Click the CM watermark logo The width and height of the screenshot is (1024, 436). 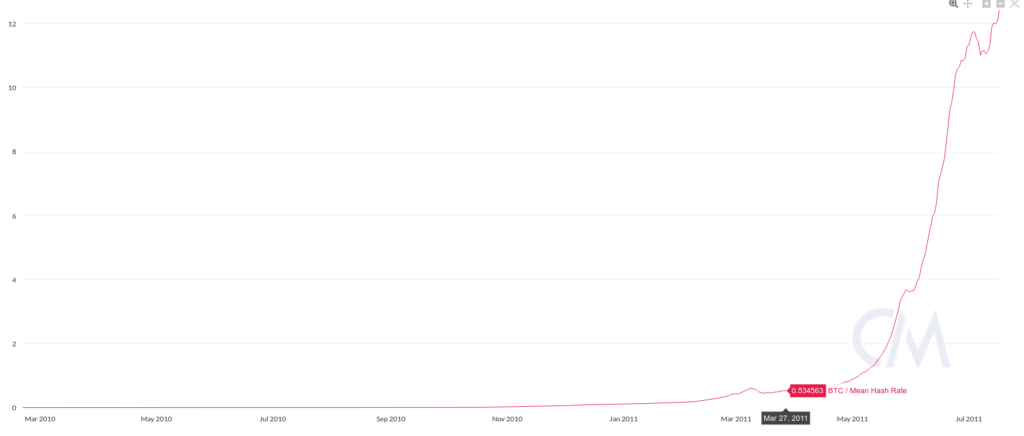[x=901, y=337]
